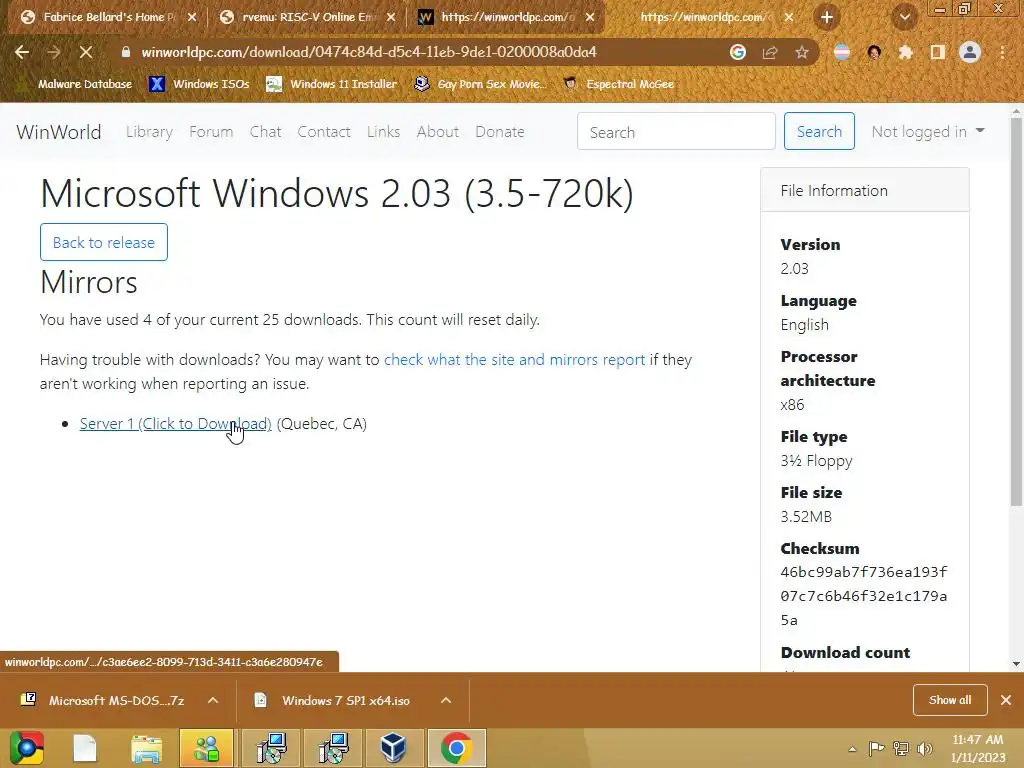Click Server 1 (Click to Download) link

click(x=175, y=424)
